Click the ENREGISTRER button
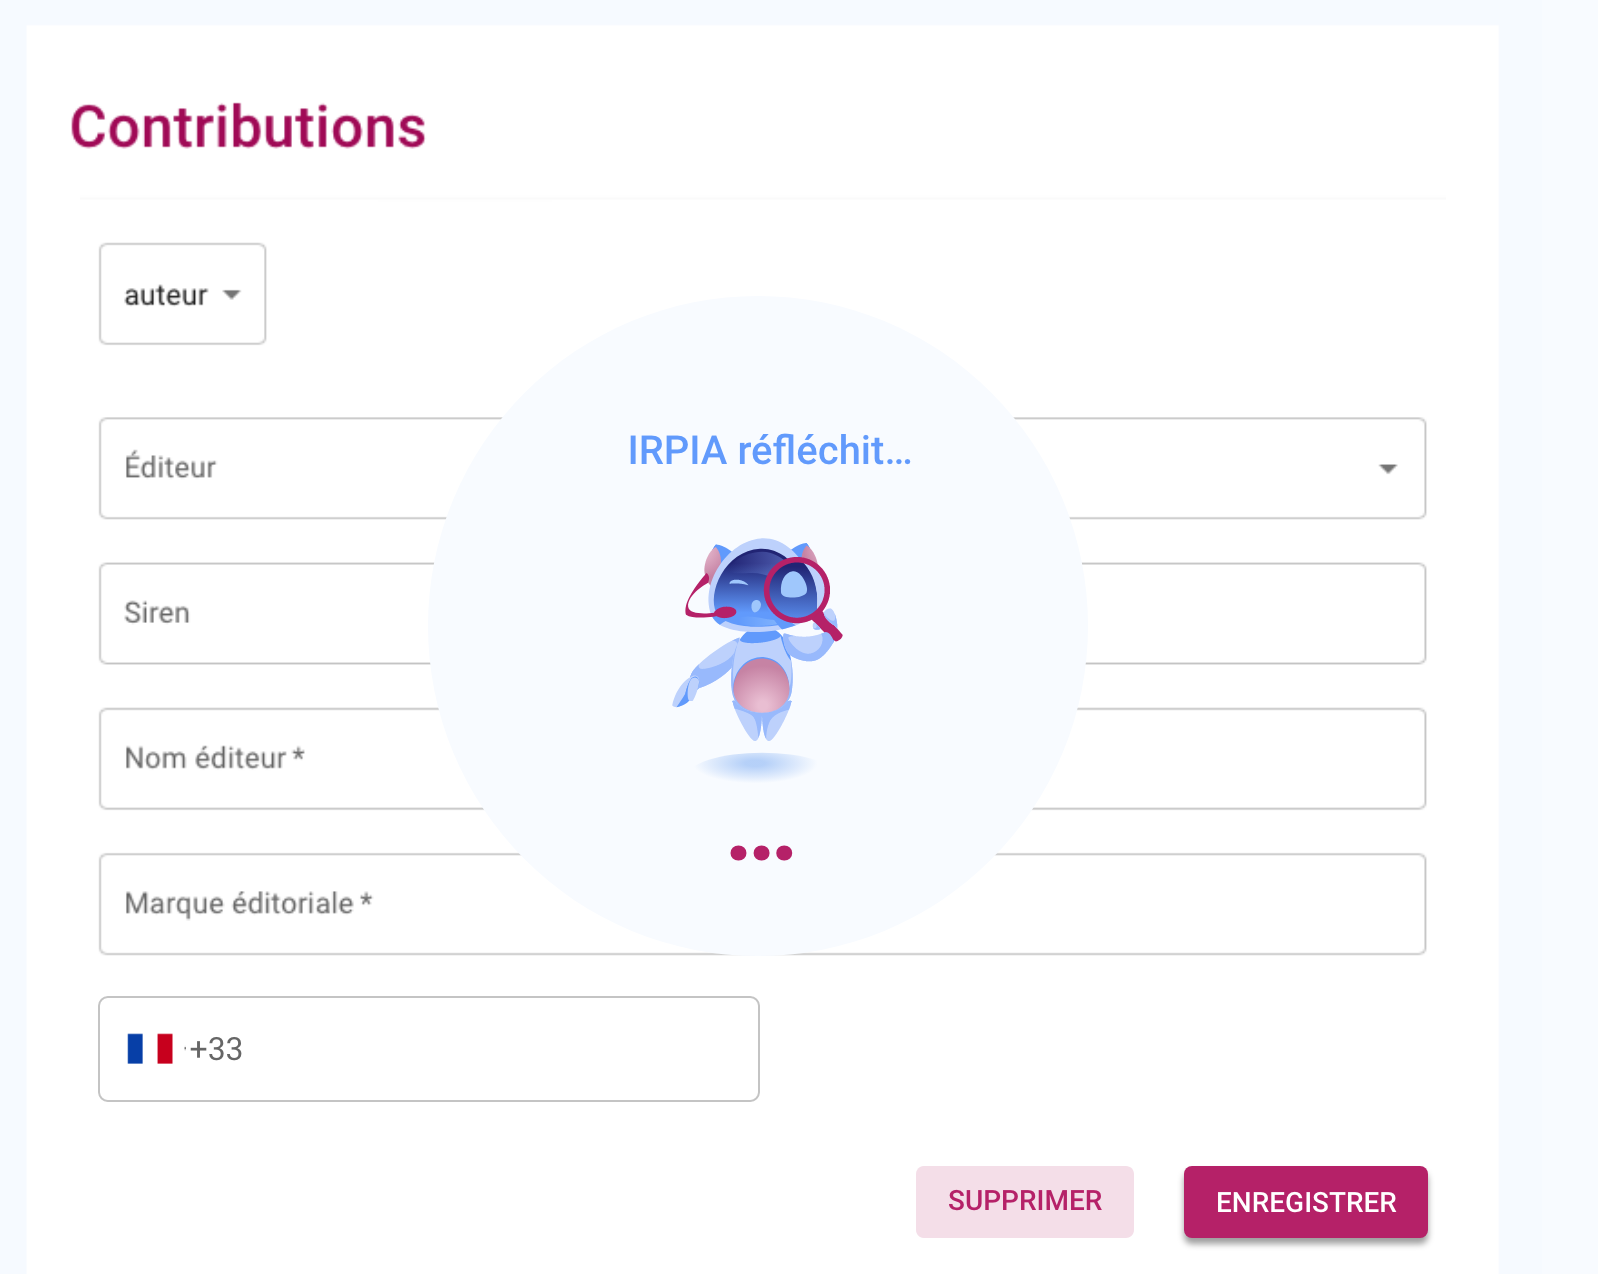 coord(1305,1202)
